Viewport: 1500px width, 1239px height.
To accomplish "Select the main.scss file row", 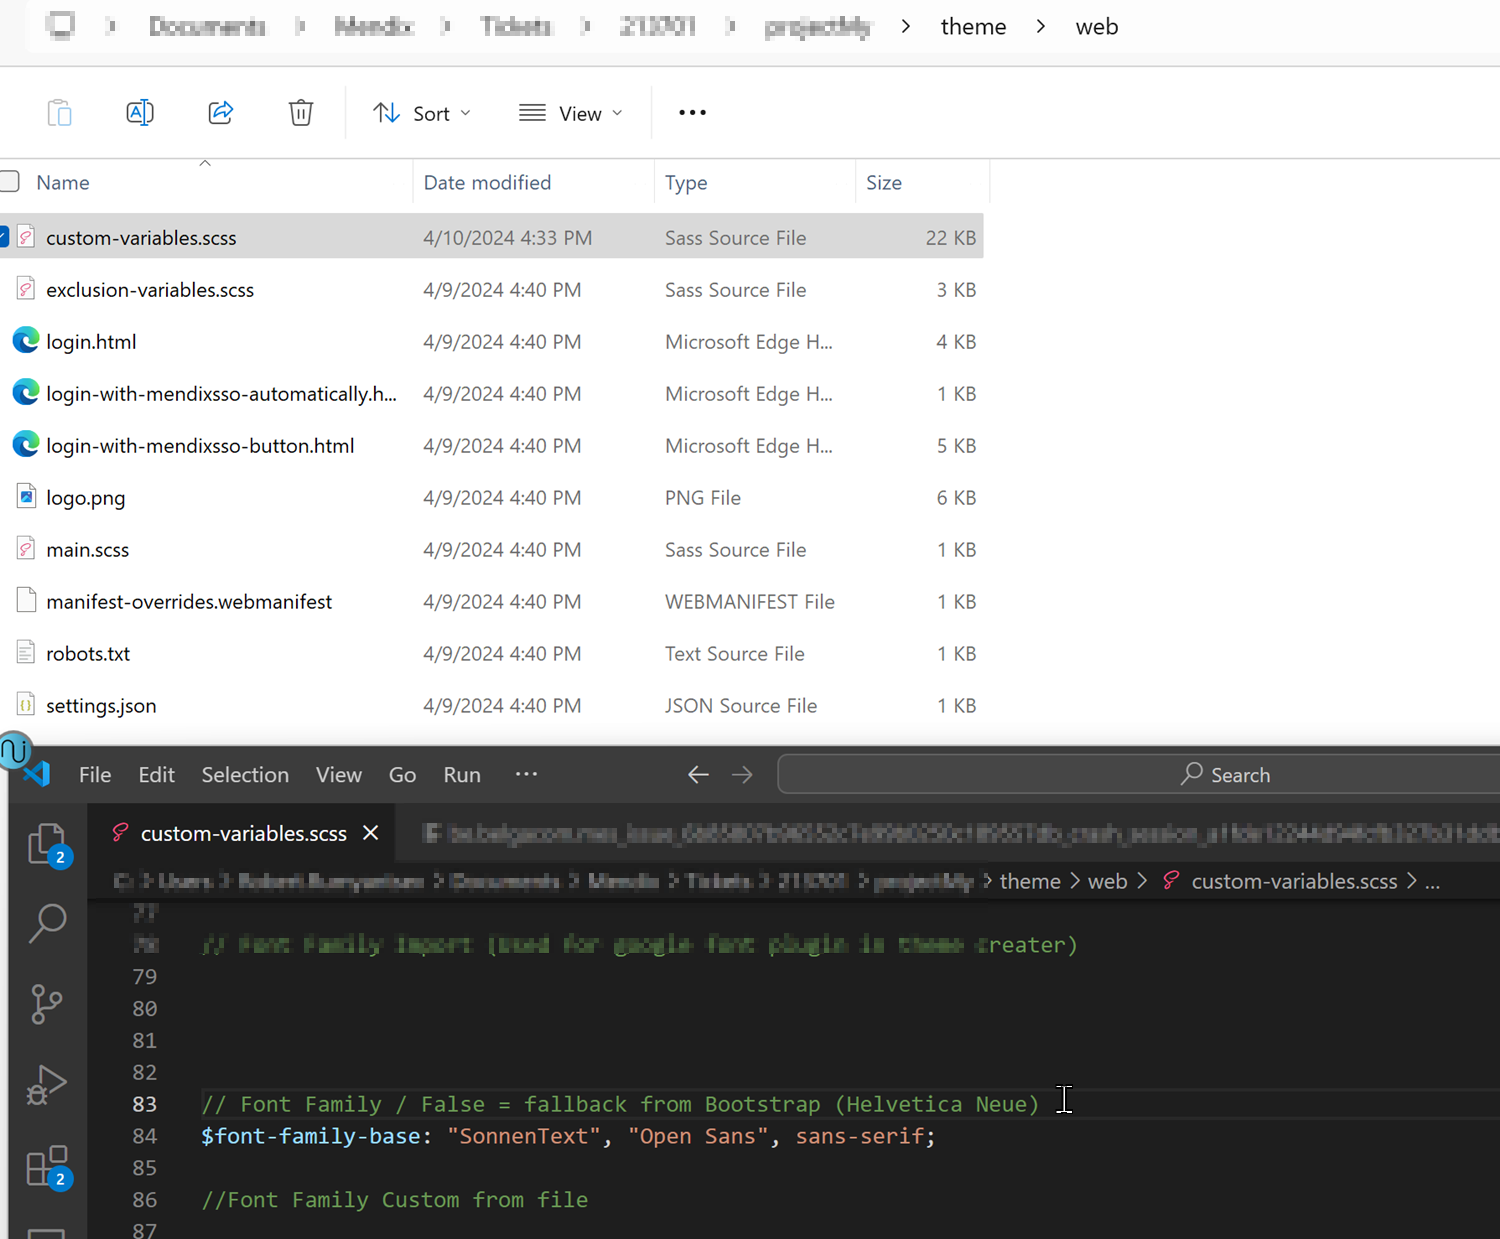I will [x=492, y=549].
